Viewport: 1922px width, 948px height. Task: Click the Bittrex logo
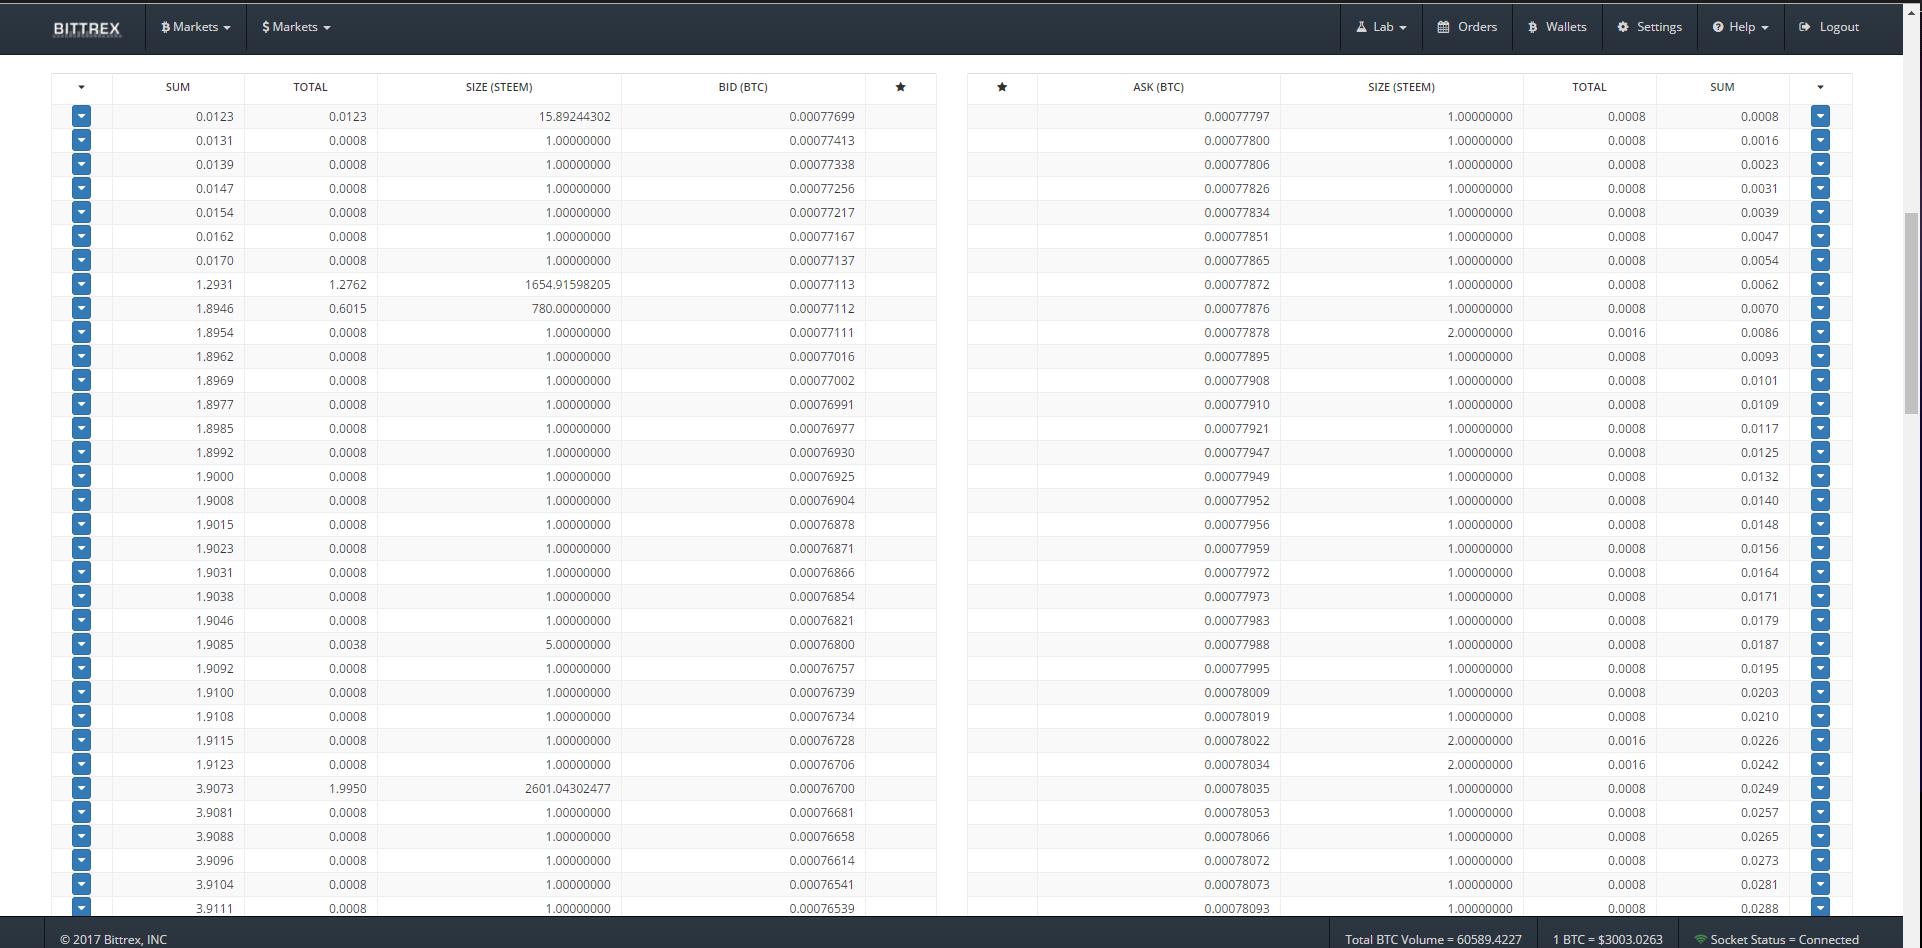pyautogui.click(x=87, y=28)
